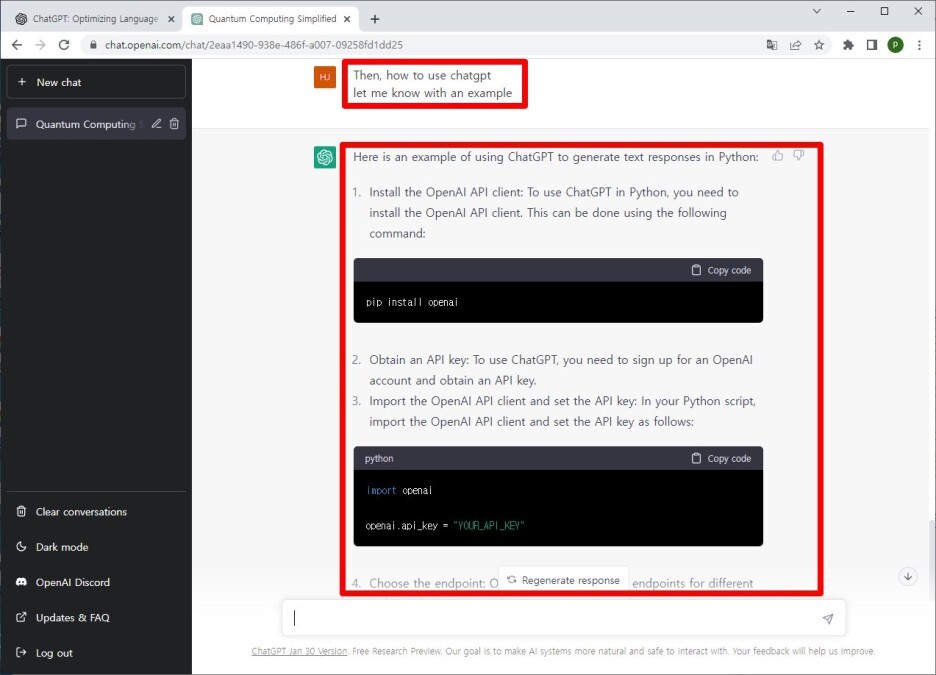Open the Chrome three-dot menu
Screen dimensions: 936x675
(919, 45)
